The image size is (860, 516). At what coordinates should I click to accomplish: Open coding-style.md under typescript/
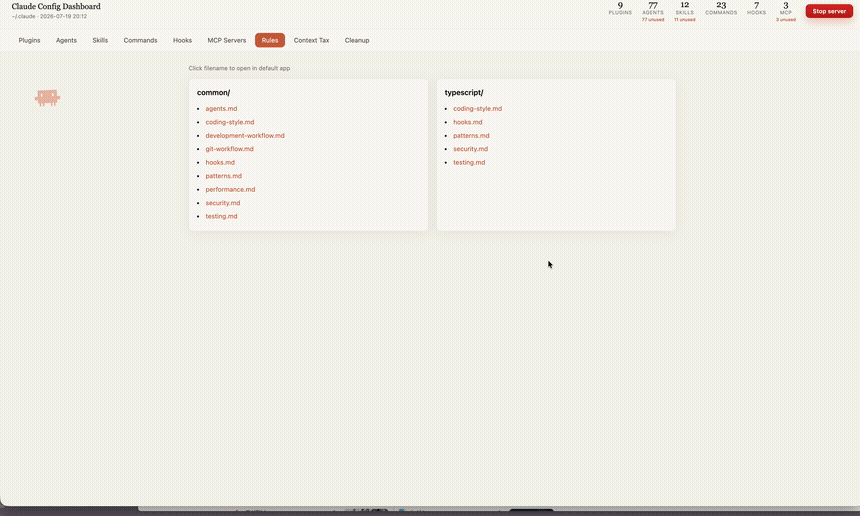(477, 109)
